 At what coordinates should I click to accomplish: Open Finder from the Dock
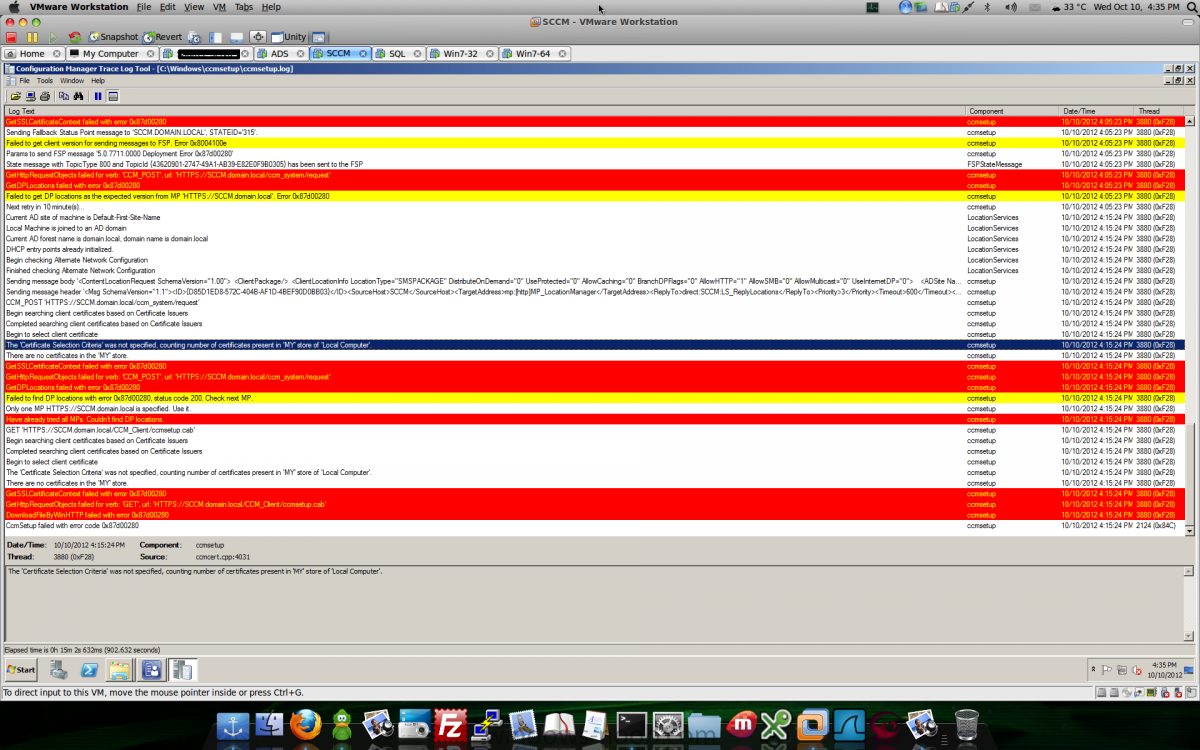pyautogui.click(x=269, y=724)
